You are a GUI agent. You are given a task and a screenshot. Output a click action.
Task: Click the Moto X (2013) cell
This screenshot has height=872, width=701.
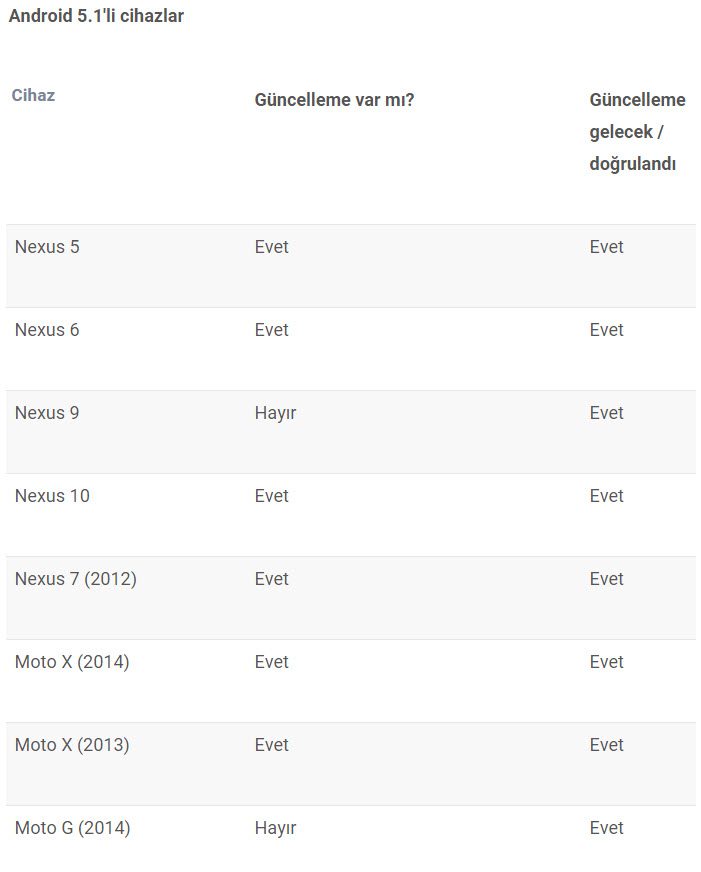click(72, 744)
